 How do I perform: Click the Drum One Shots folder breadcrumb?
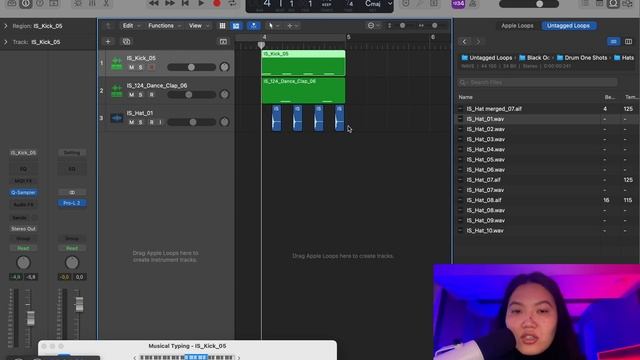pyautogui.click(x=582, y=58)
